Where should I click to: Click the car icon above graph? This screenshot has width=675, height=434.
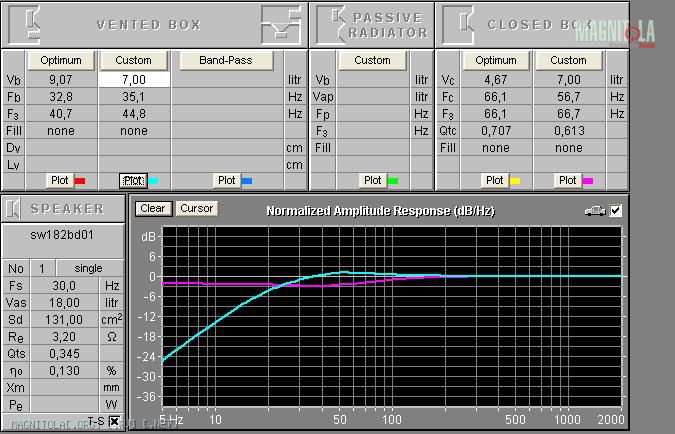(x=595, y=211)
